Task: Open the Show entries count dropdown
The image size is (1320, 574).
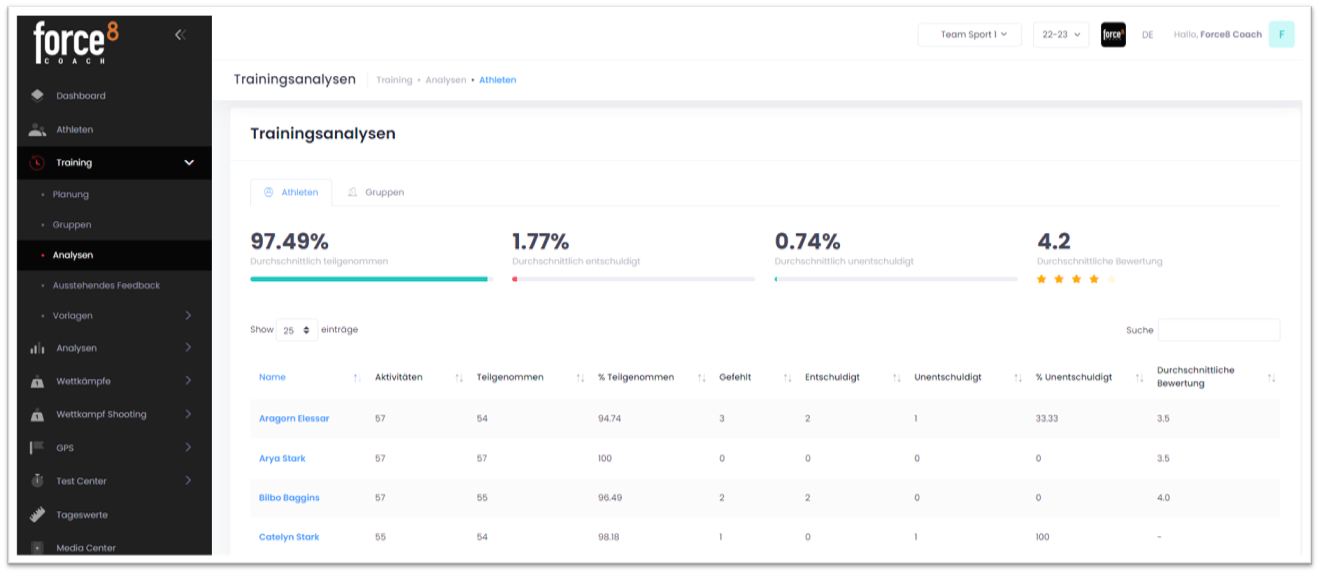Action: [296, 330]
